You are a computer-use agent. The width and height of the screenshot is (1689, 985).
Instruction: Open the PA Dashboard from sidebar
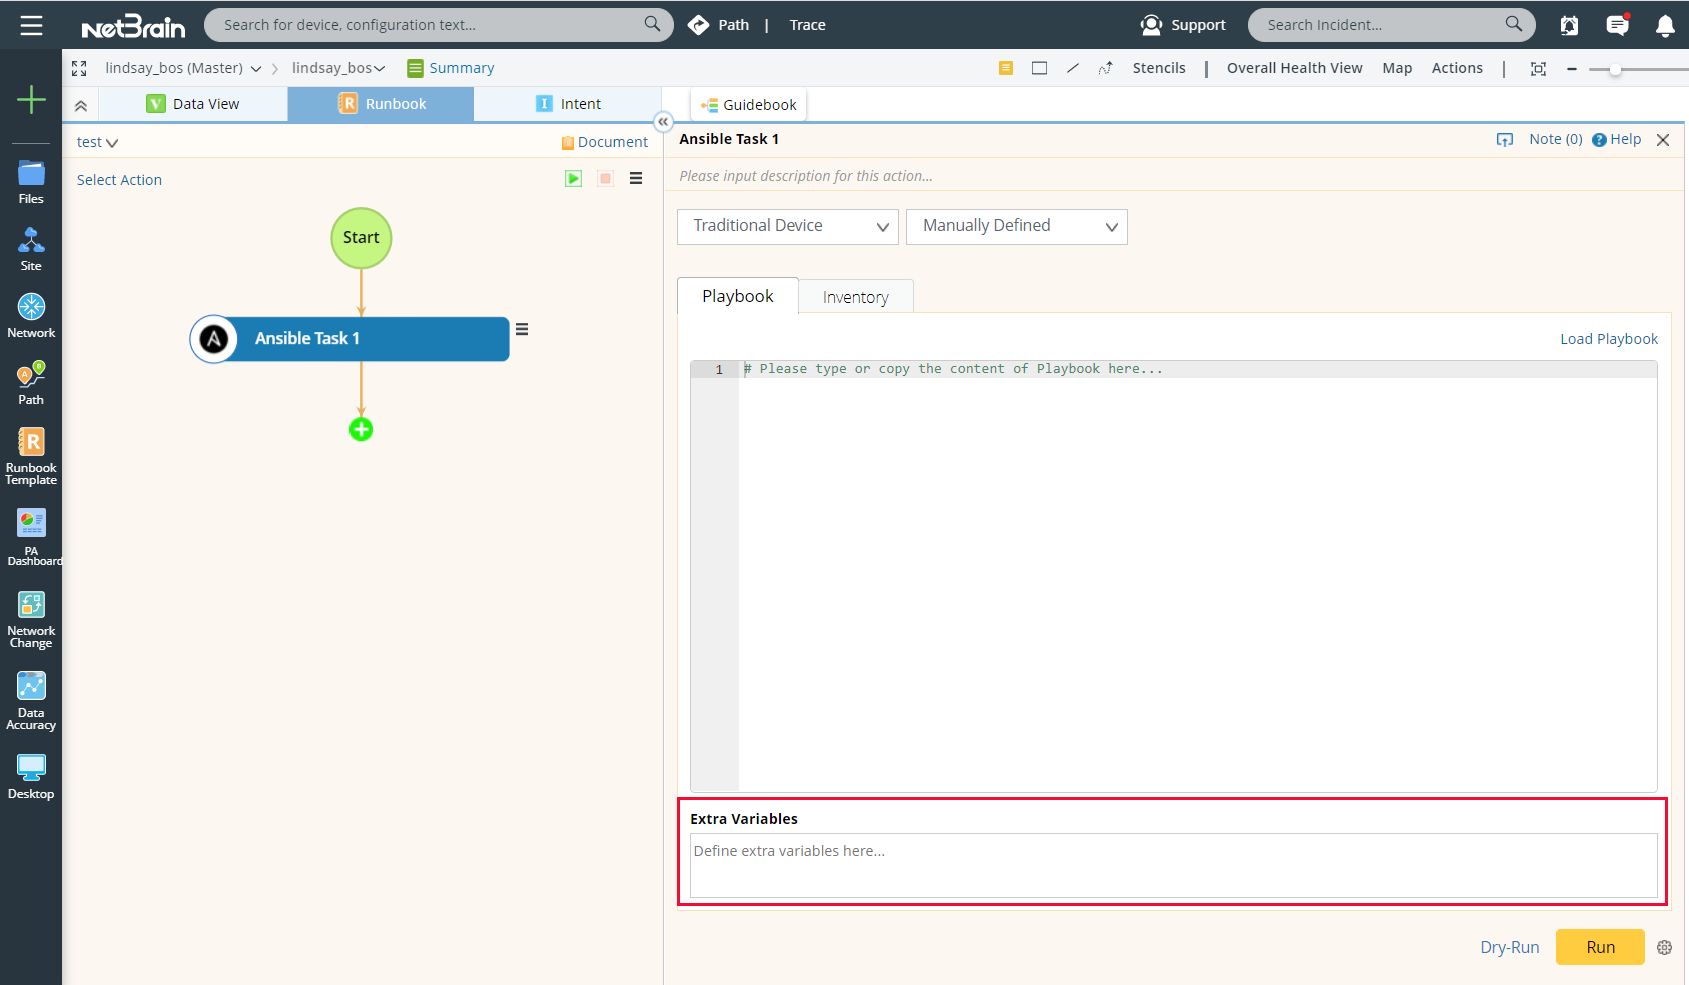coord(30,535)
